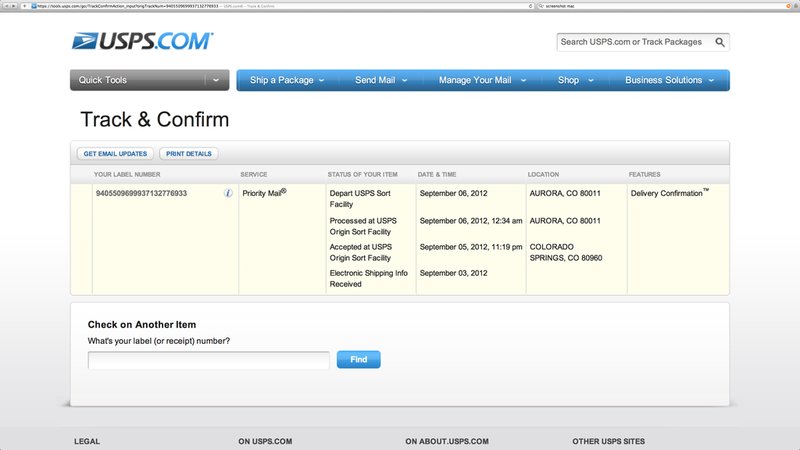Open the label number info icon
800x450 pixels.
pyautogui.click(x=228, y=193)
